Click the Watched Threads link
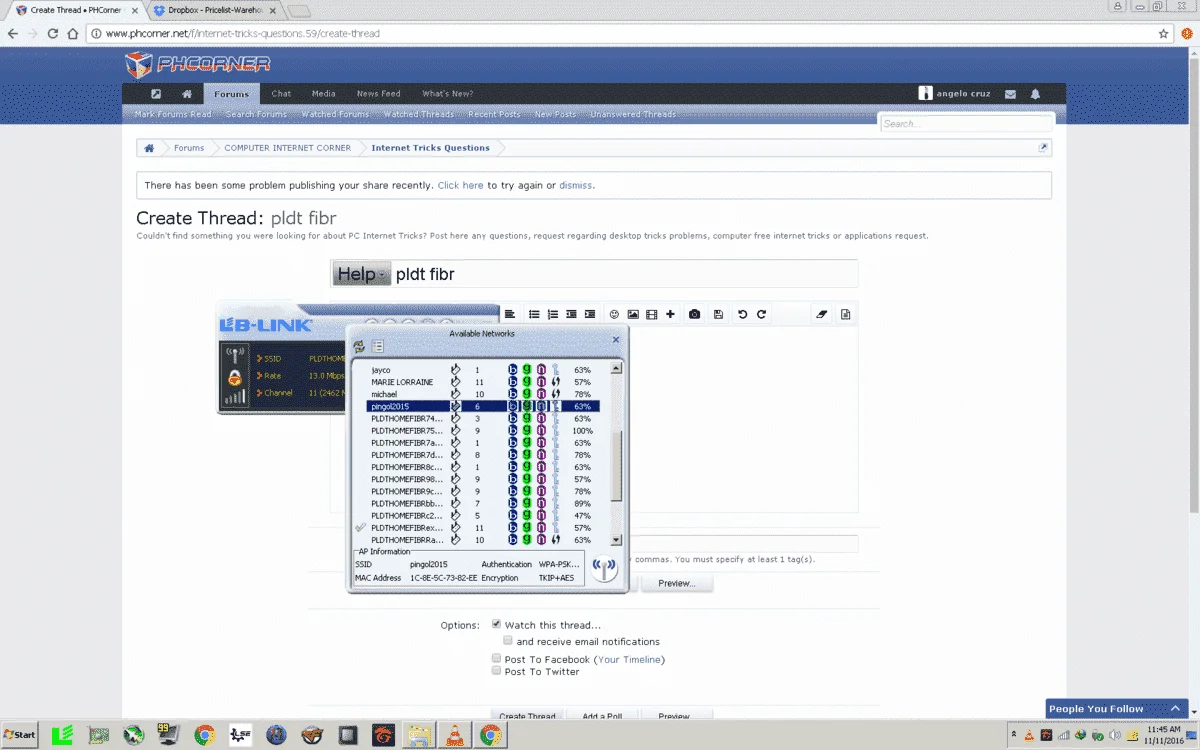The image size is (1200, 750). 419,115
